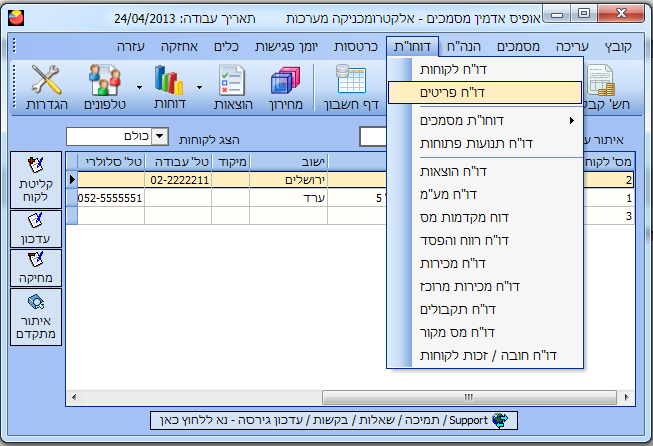Select the ערד city cell
The height and width of the screenshot is (446, 653).
click(x=289, y=198)
